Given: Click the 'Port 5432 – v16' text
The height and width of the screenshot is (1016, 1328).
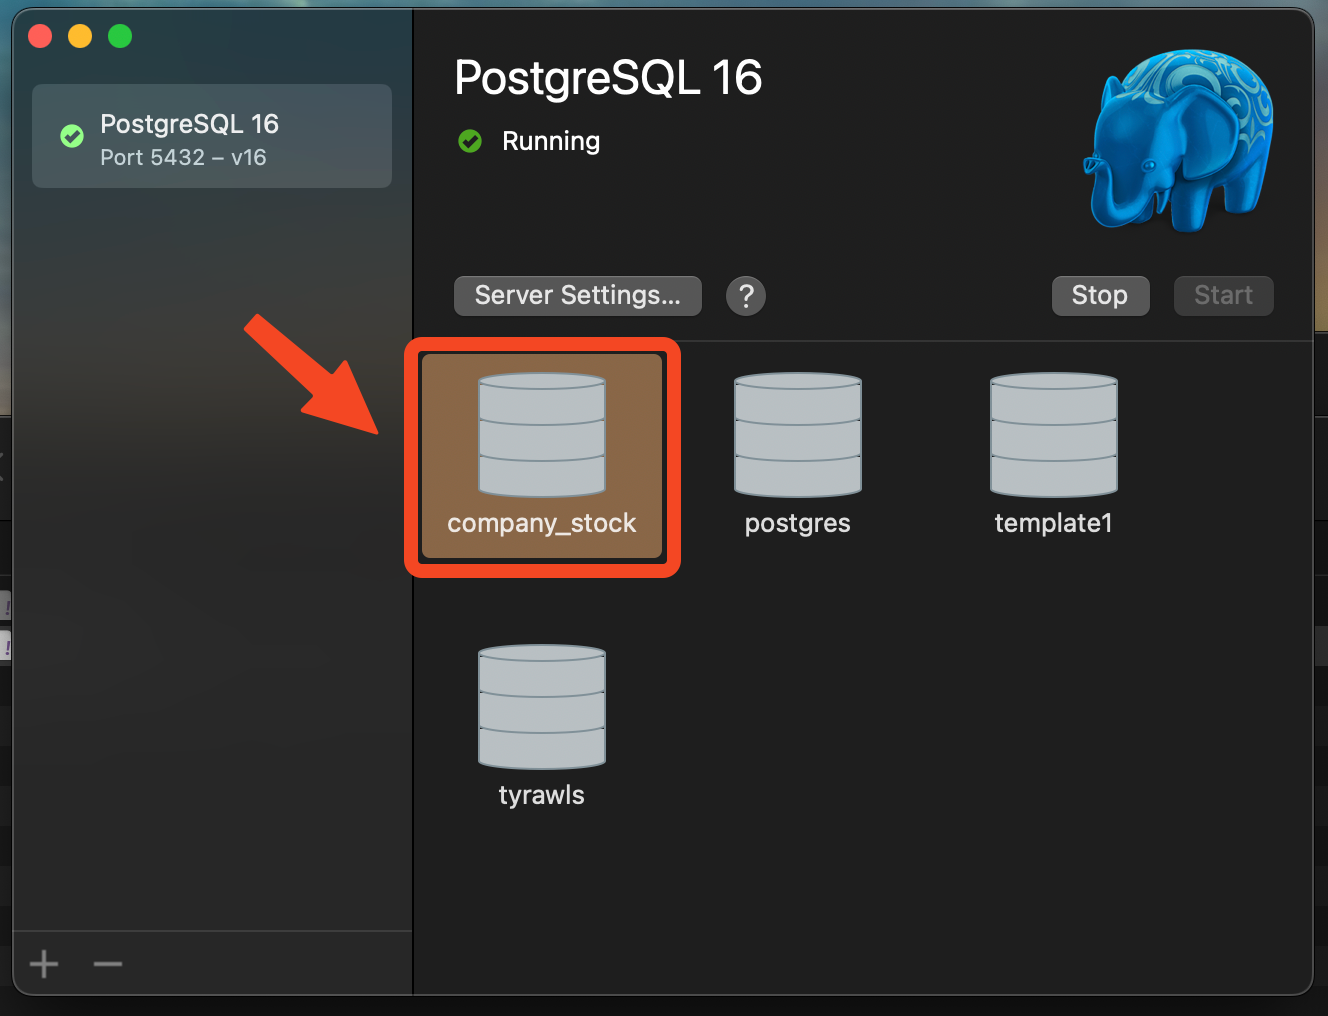Looking at the screenshot, I should (x=183, y=158).
